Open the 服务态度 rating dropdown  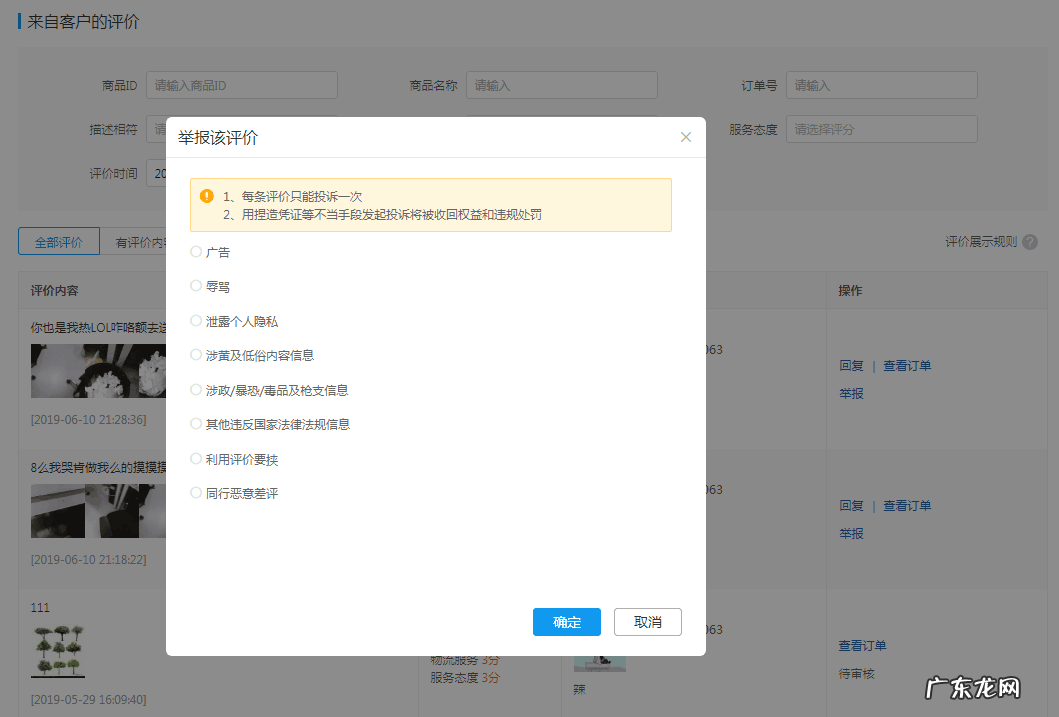coord(880,128)
